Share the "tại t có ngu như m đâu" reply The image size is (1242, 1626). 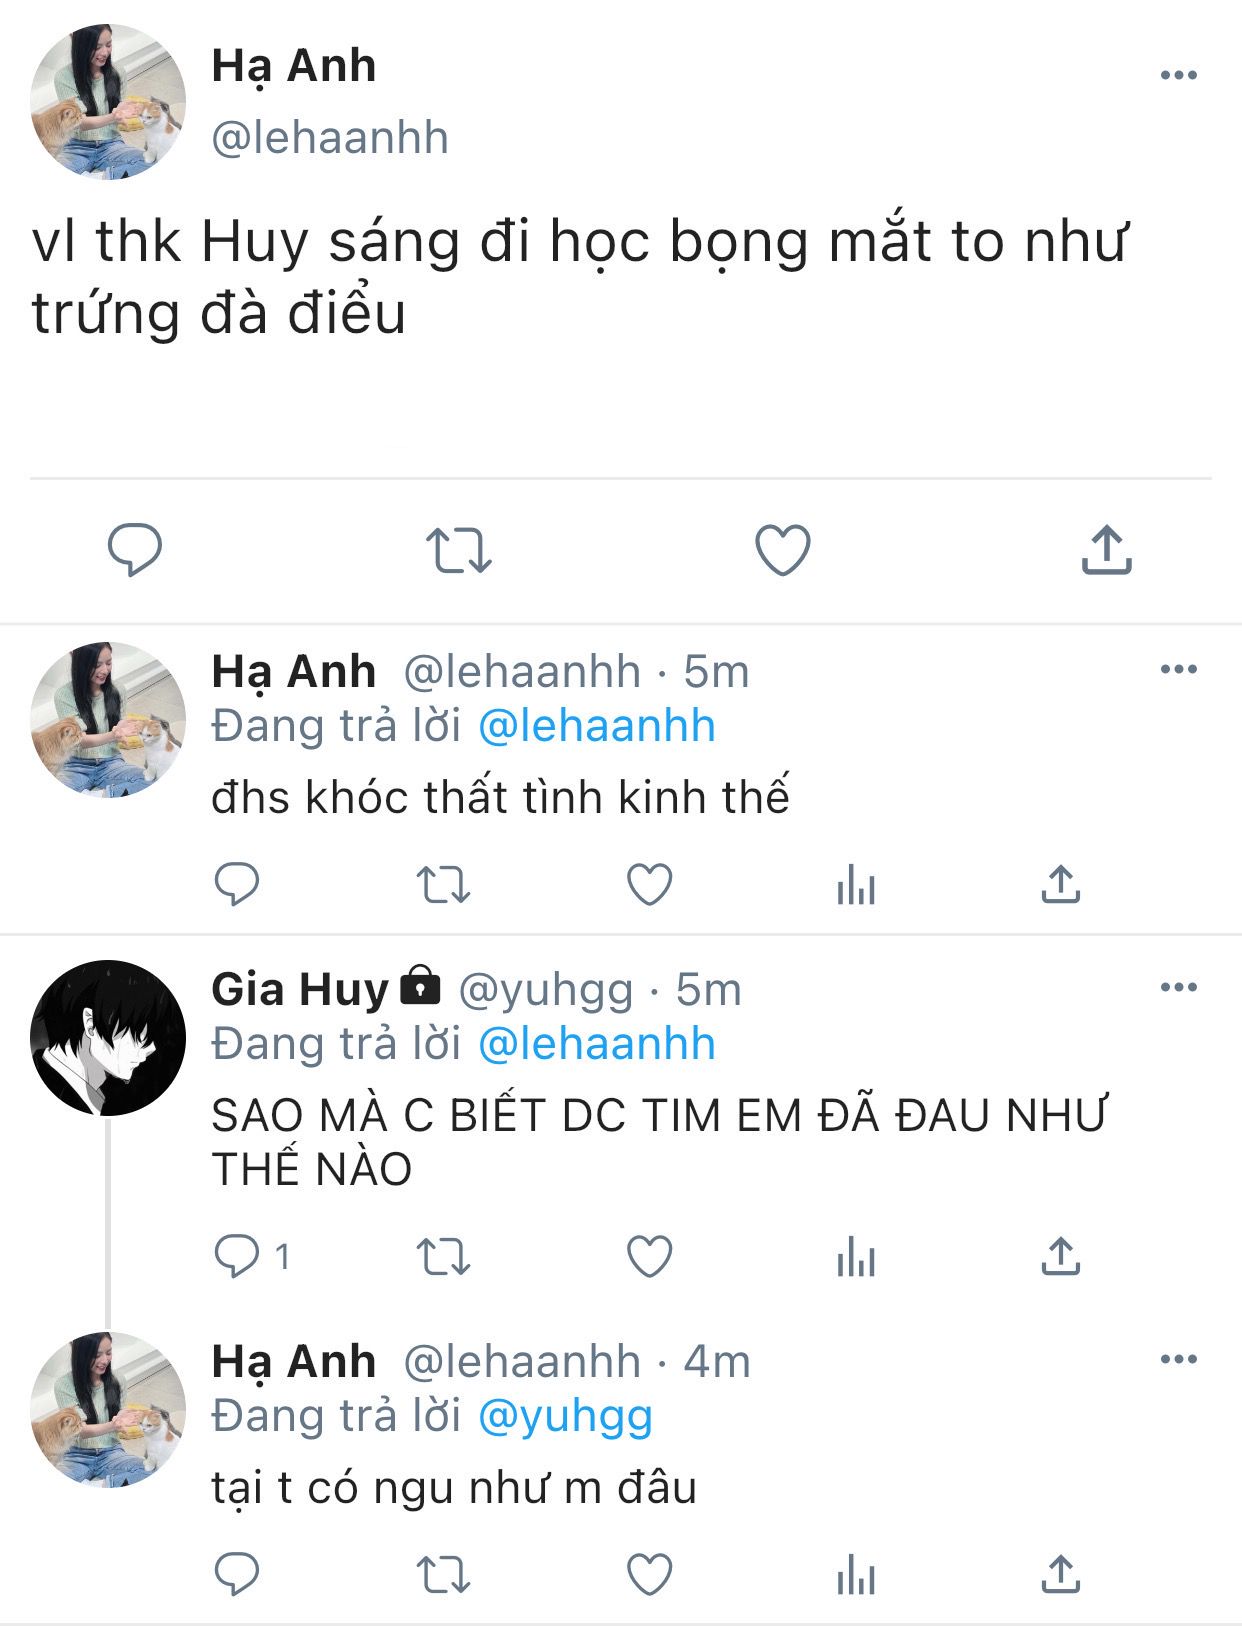[x=1060, y=1575]
